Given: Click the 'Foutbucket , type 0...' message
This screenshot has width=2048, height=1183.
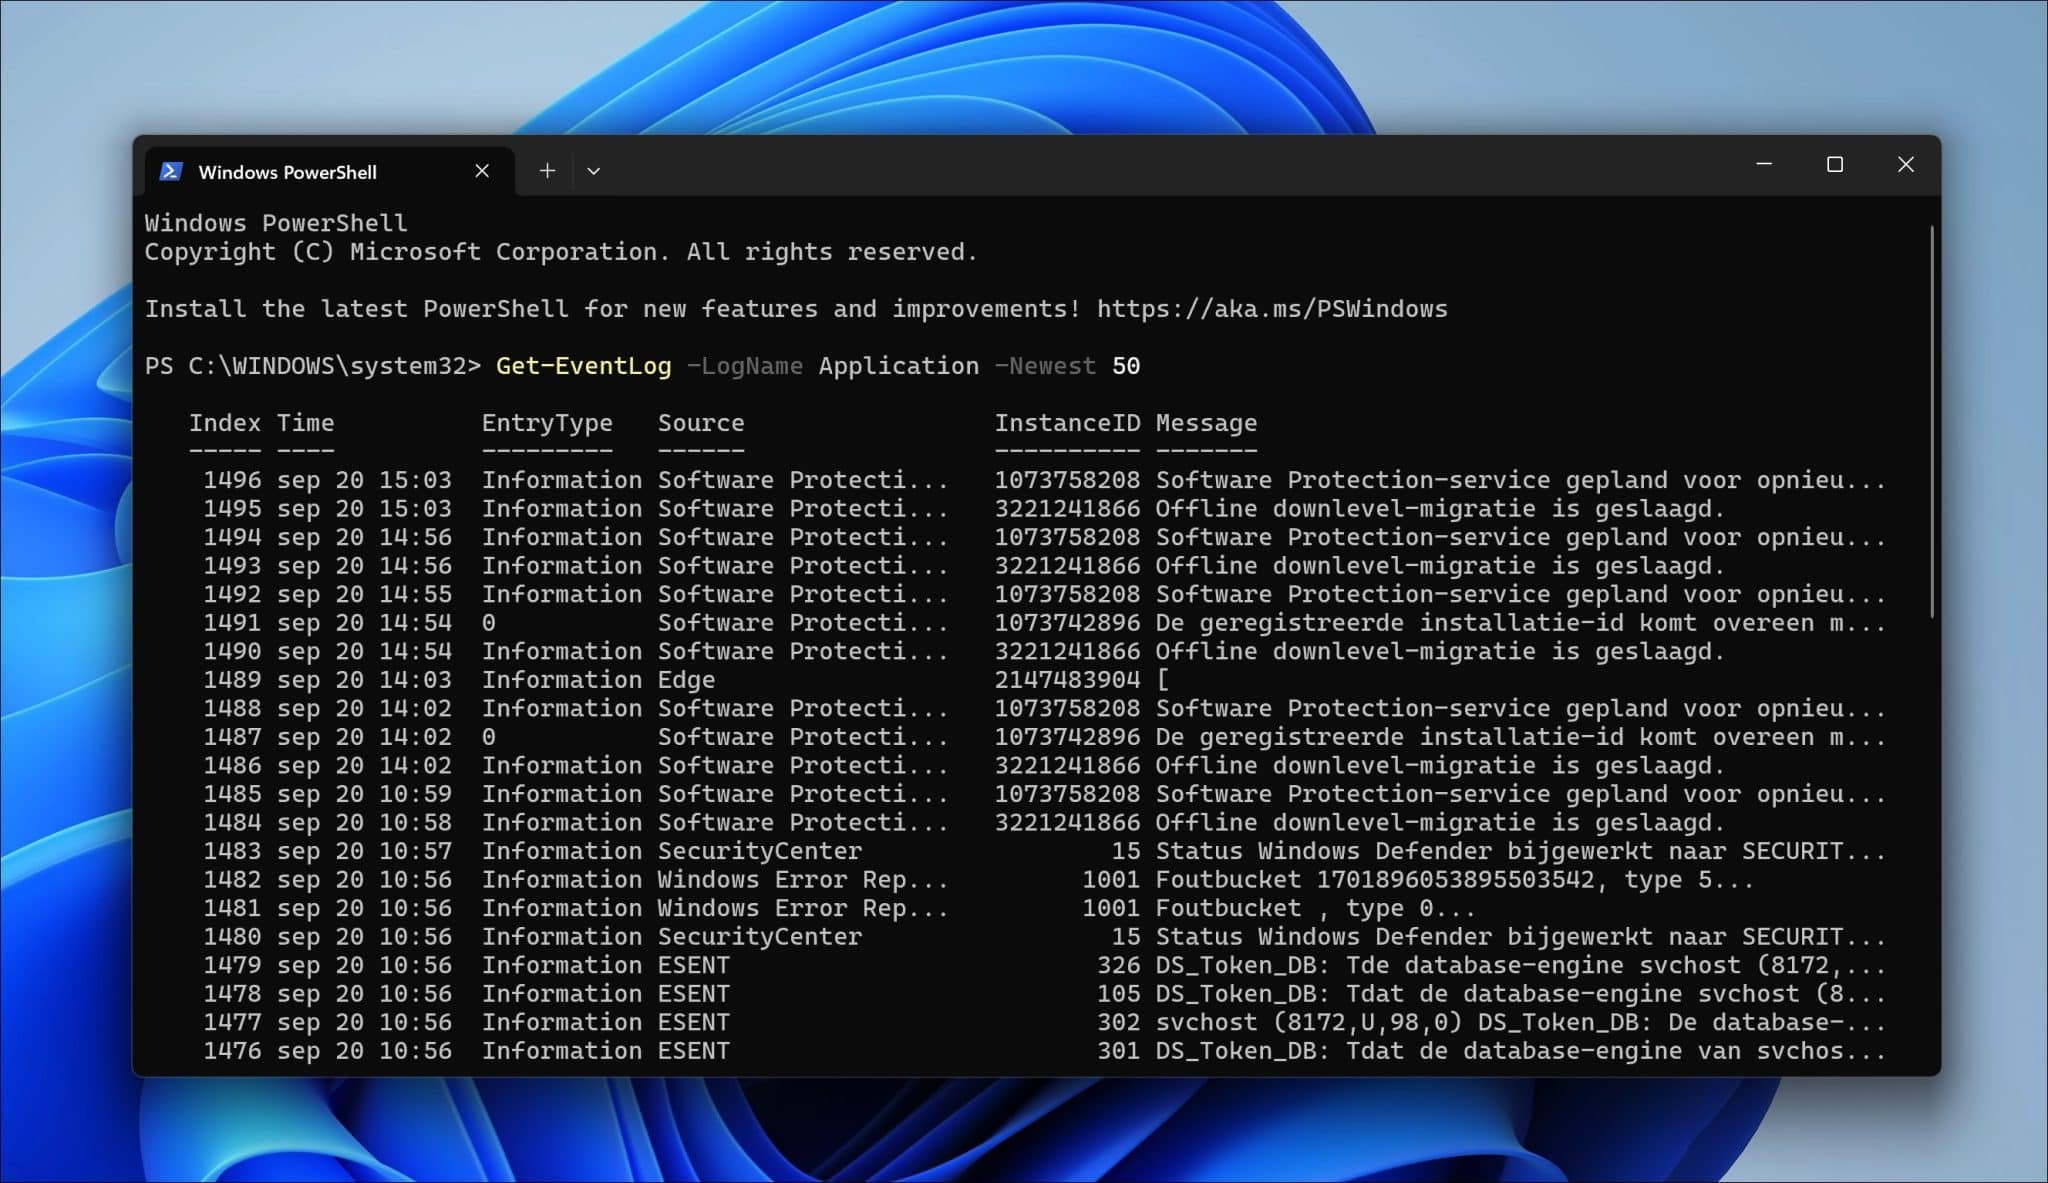Looking at the screenshot, I should point(1315,908).
